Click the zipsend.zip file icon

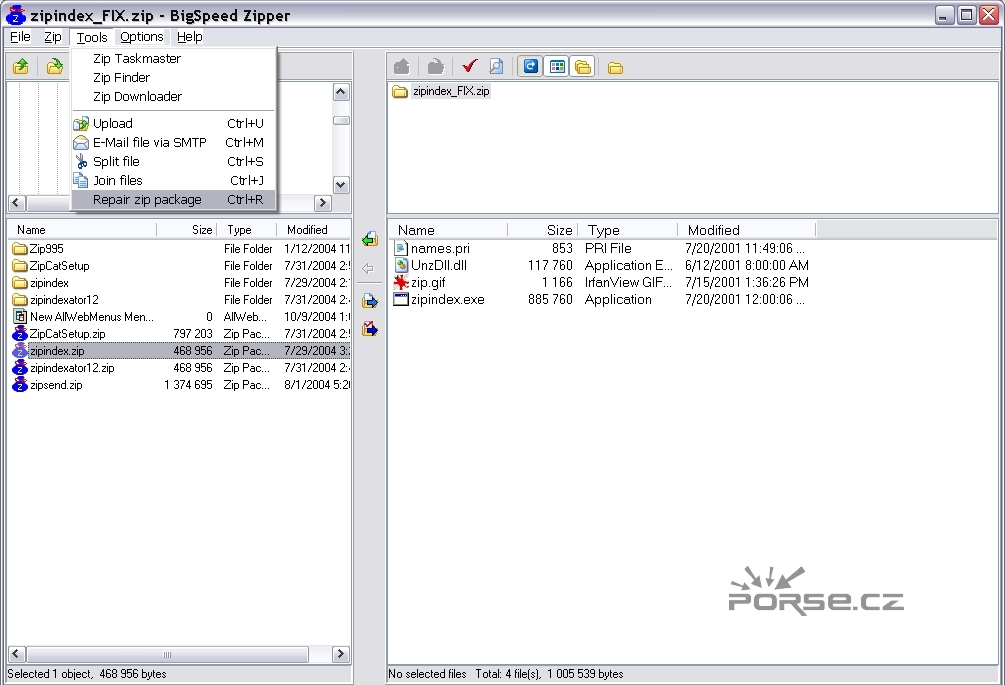pyautogui.click(x=21, y=385)
